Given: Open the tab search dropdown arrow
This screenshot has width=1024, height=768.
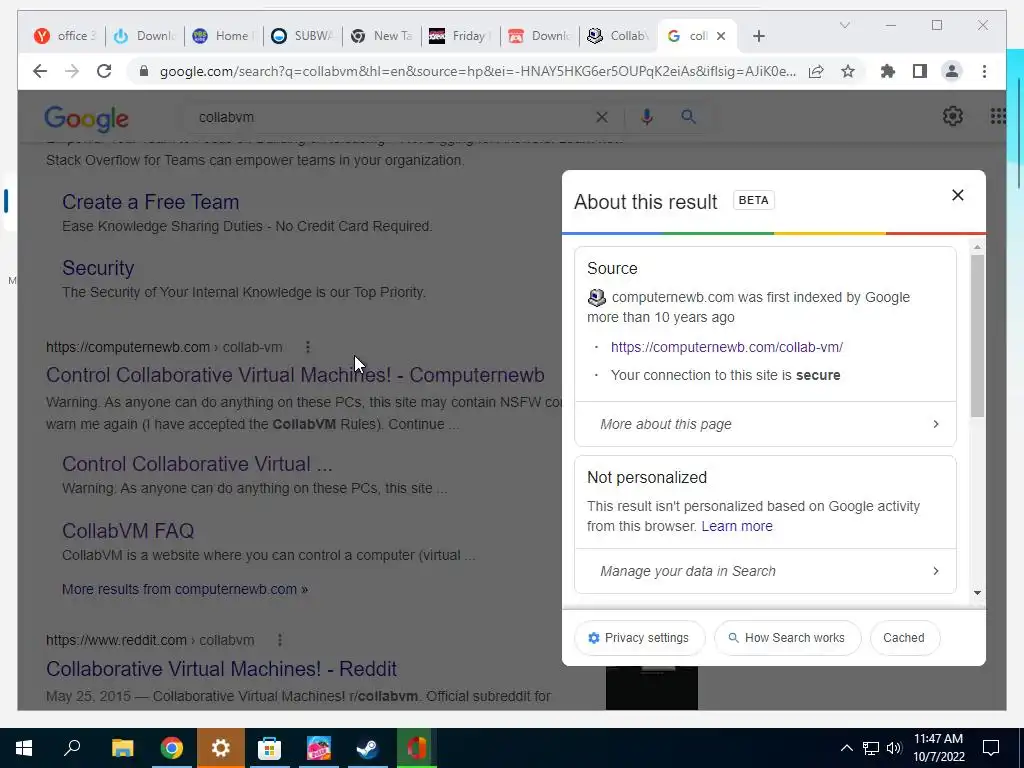Looking at the screenshot, I should click(x=844, y=25).
